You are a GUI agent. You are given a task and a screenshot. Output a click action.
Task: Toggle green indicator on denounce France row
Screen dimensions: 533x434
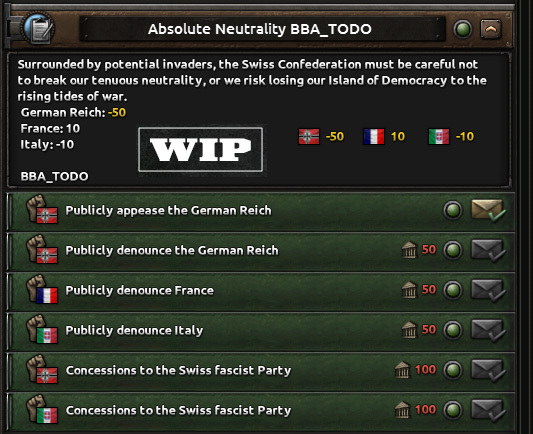pyautogui.click(x=453, y=290)
